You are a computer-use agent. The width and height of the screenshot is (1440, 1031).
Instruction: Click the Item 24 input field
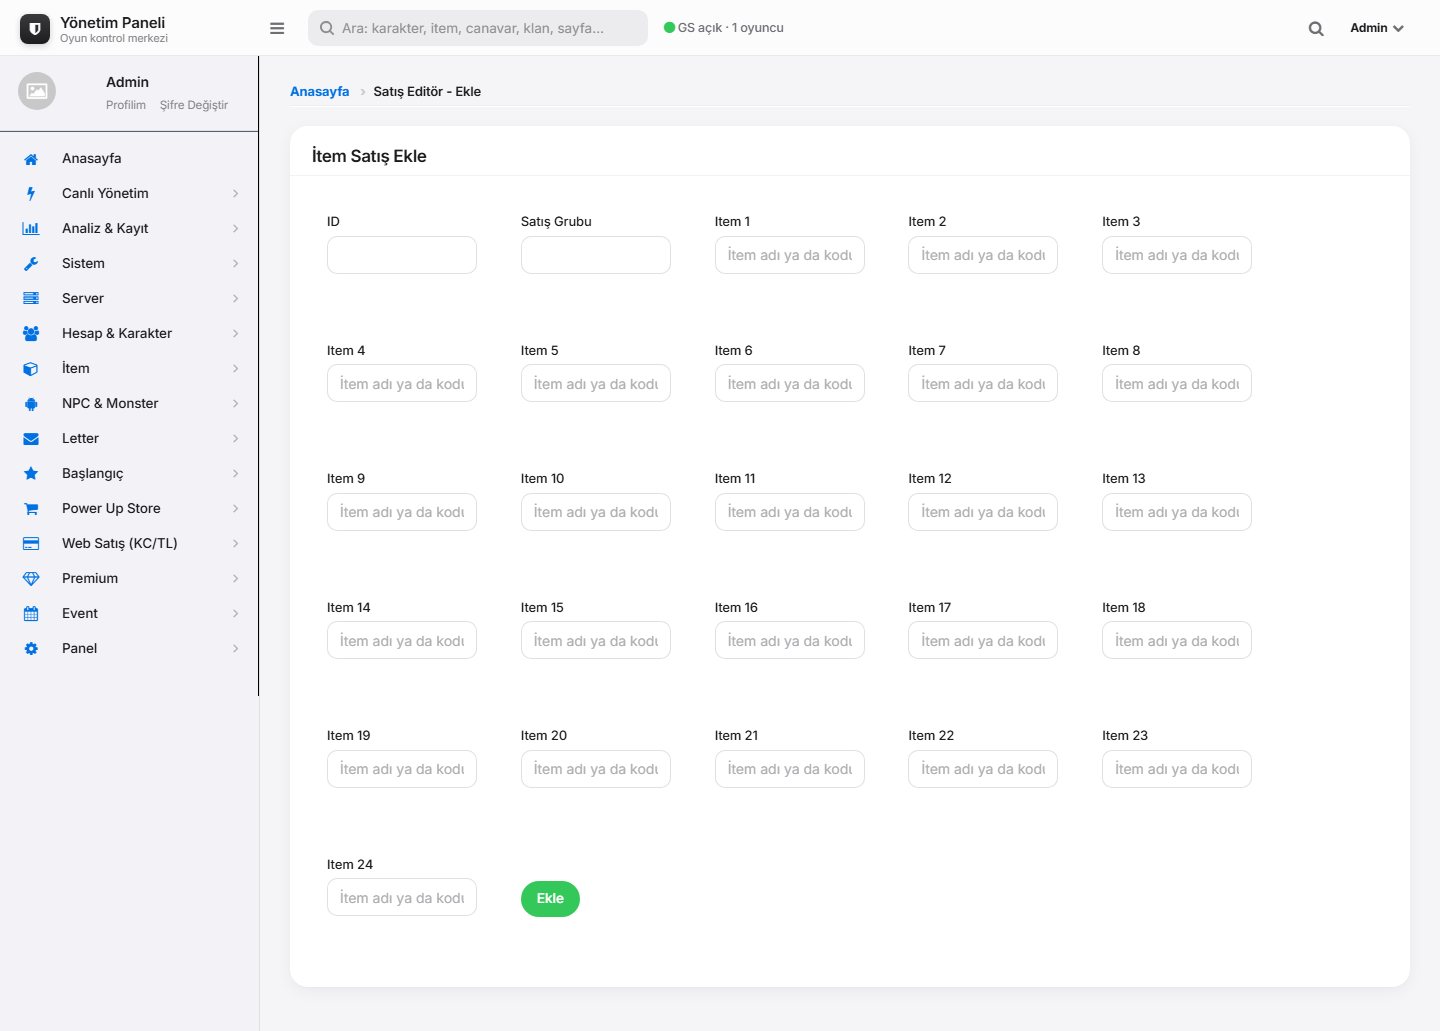(402, 898)
